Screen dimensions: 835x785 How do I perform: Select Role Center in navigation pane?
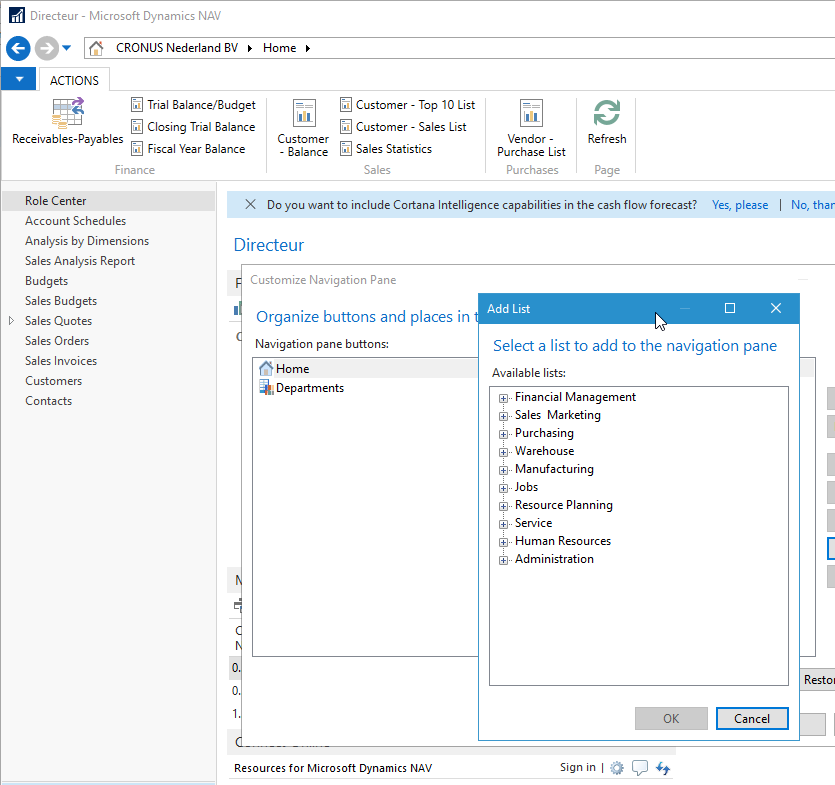click(109, 201)
